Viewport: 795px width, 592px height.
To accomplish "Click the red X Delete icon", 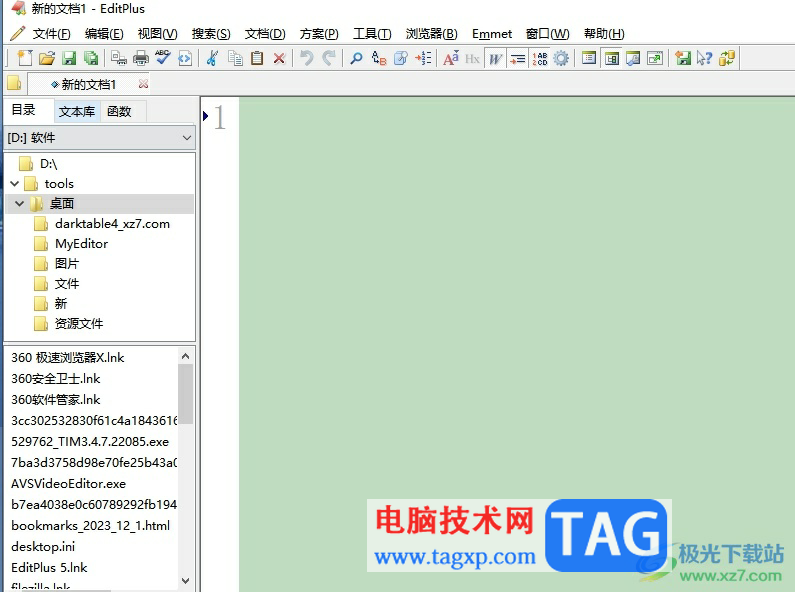I will click(x=279, y=58).
